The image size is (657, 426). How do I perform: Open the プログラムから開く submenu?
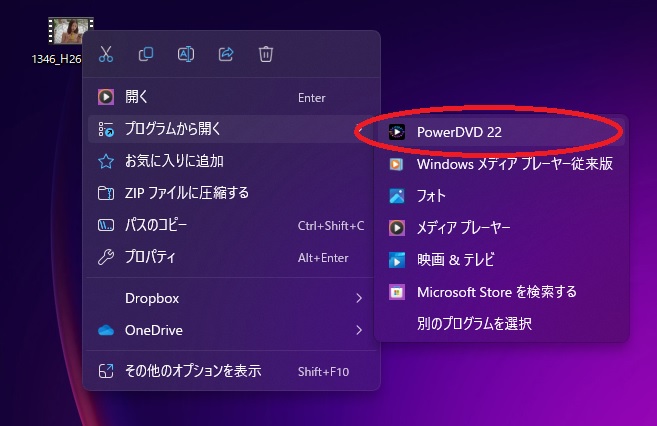(x=231, y=129)
